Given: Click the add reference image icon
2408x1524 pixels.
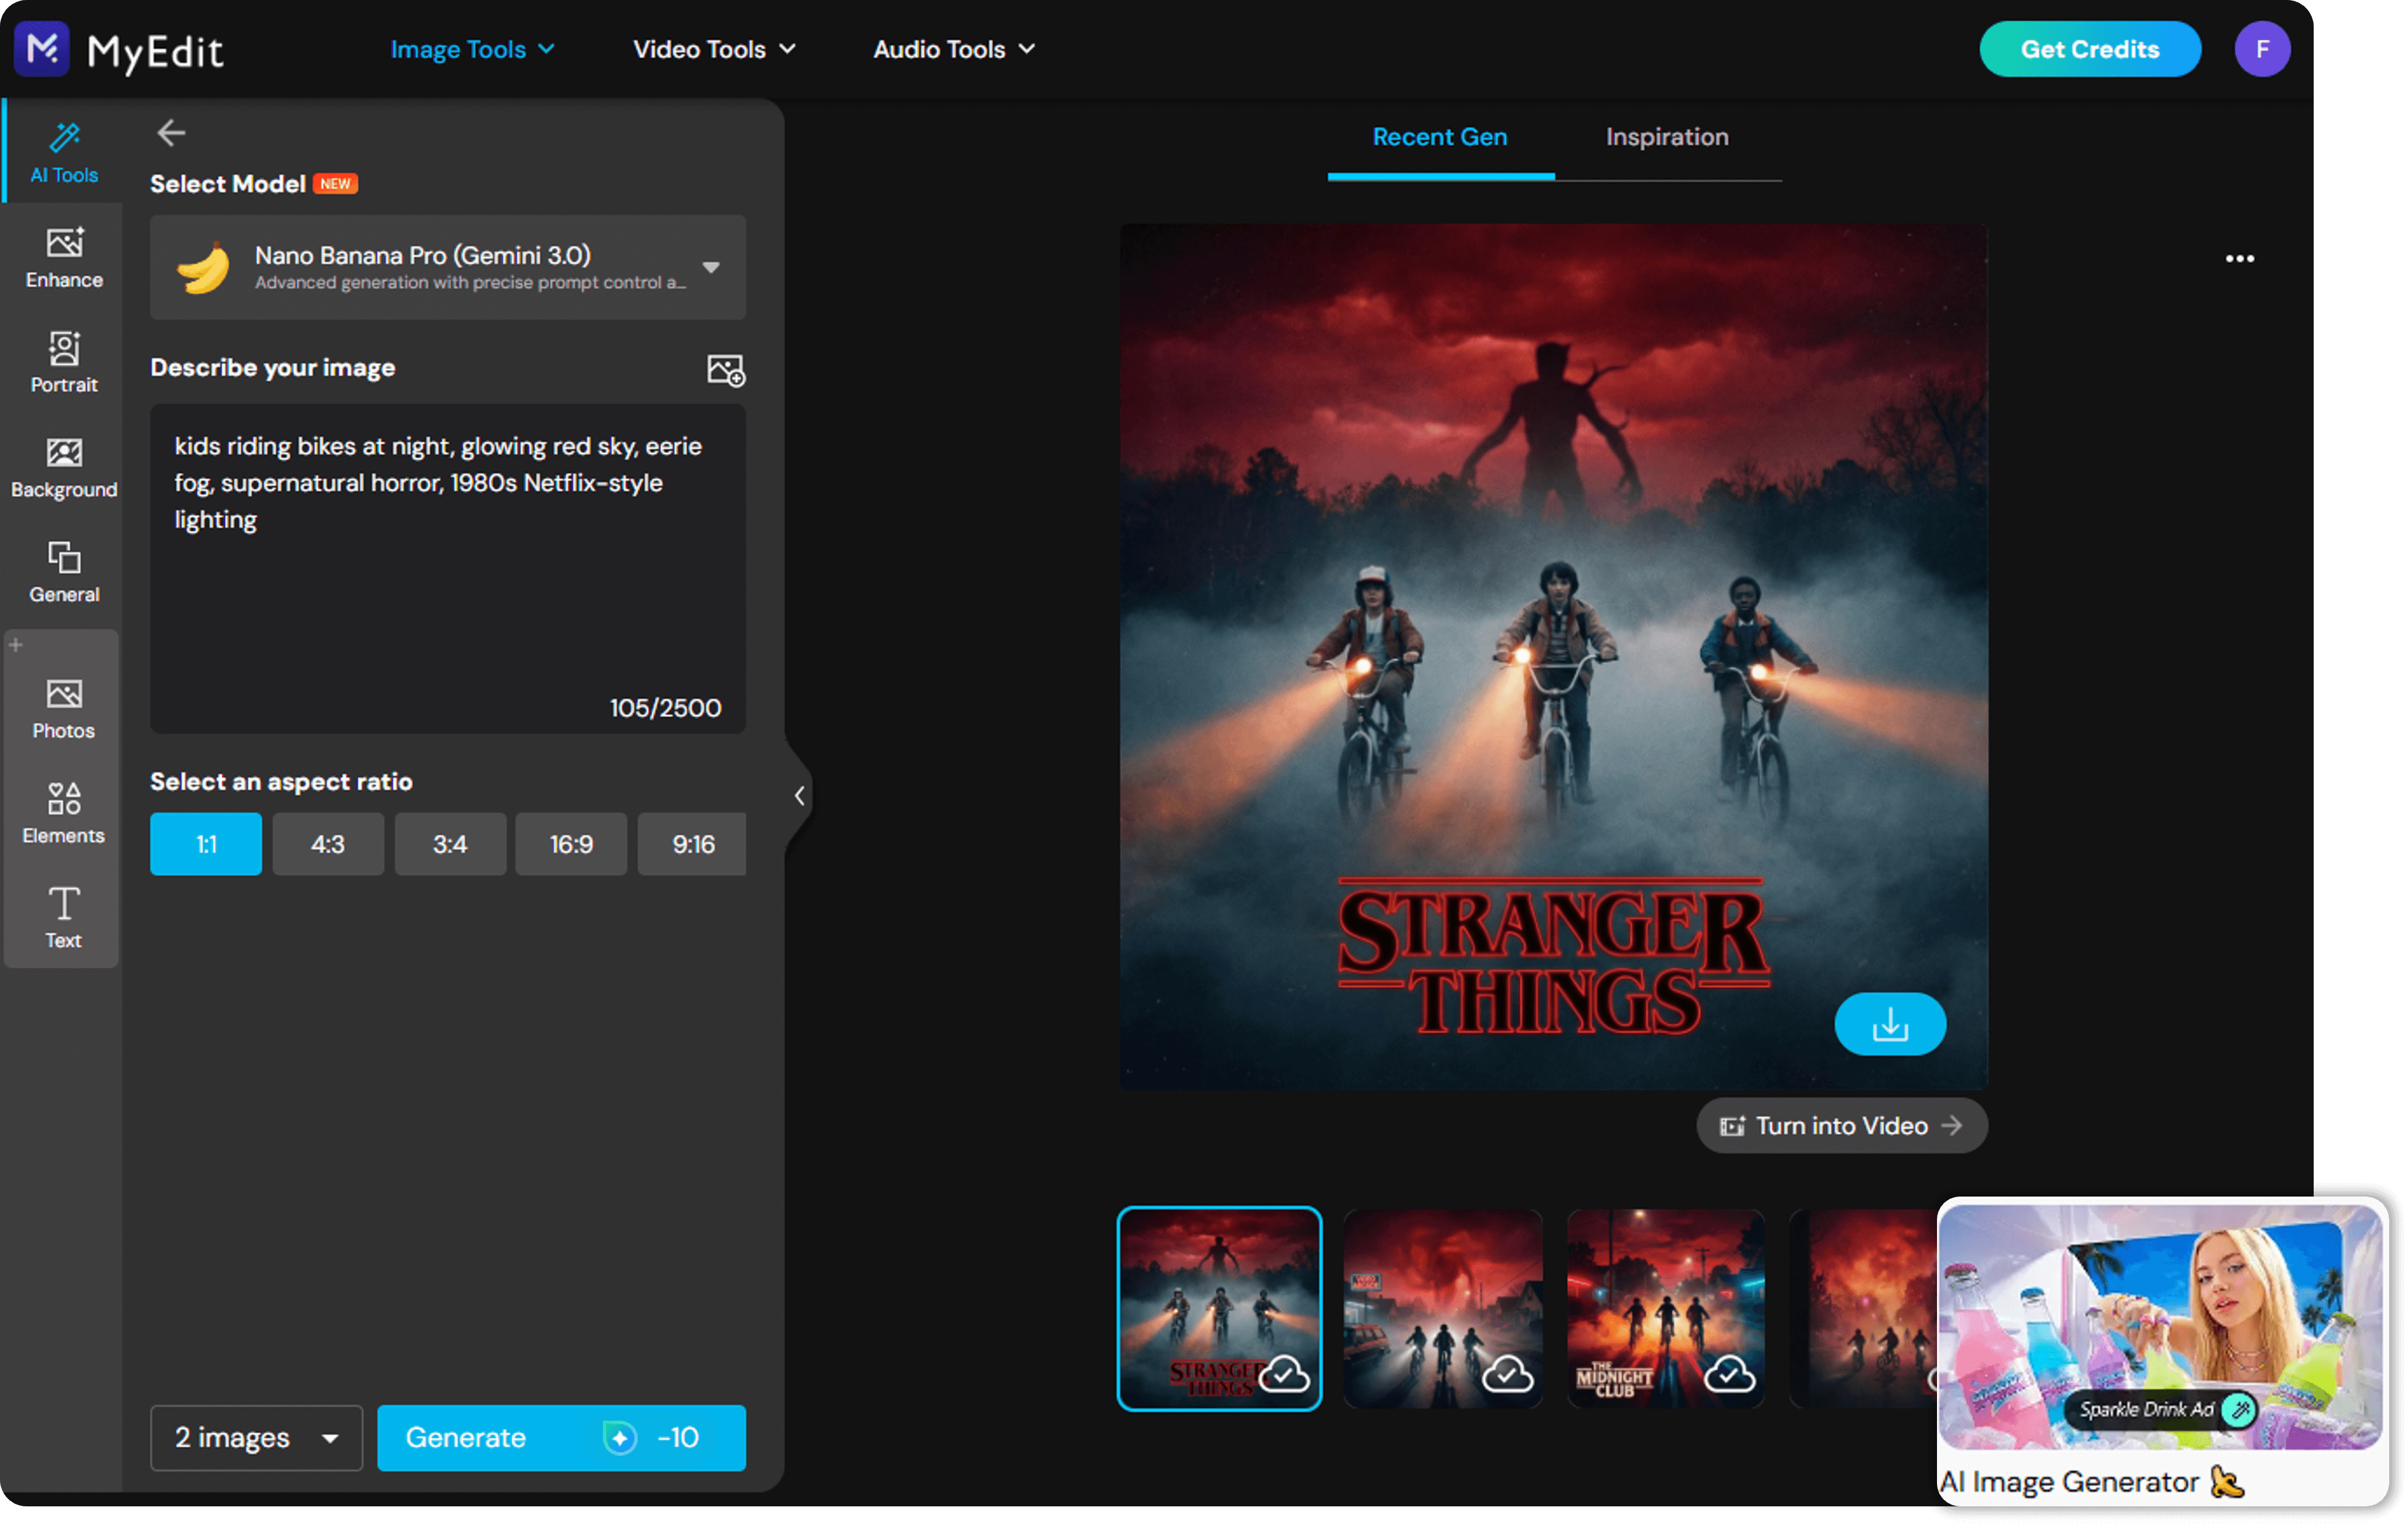Looking at the screenshot, I should pos(725,369).
